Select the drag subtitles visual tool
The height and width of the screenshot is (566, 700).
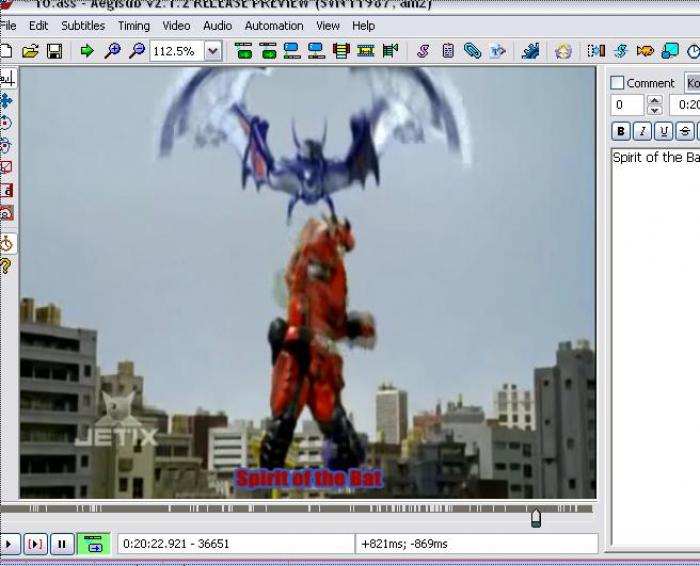tap(6, 101)
